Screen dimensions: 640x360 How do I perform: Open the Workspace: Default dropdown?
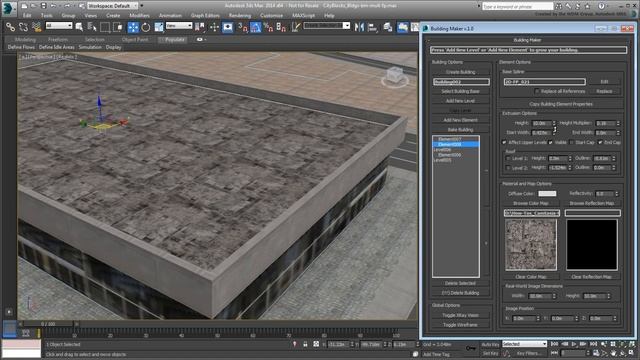[113, 6]
